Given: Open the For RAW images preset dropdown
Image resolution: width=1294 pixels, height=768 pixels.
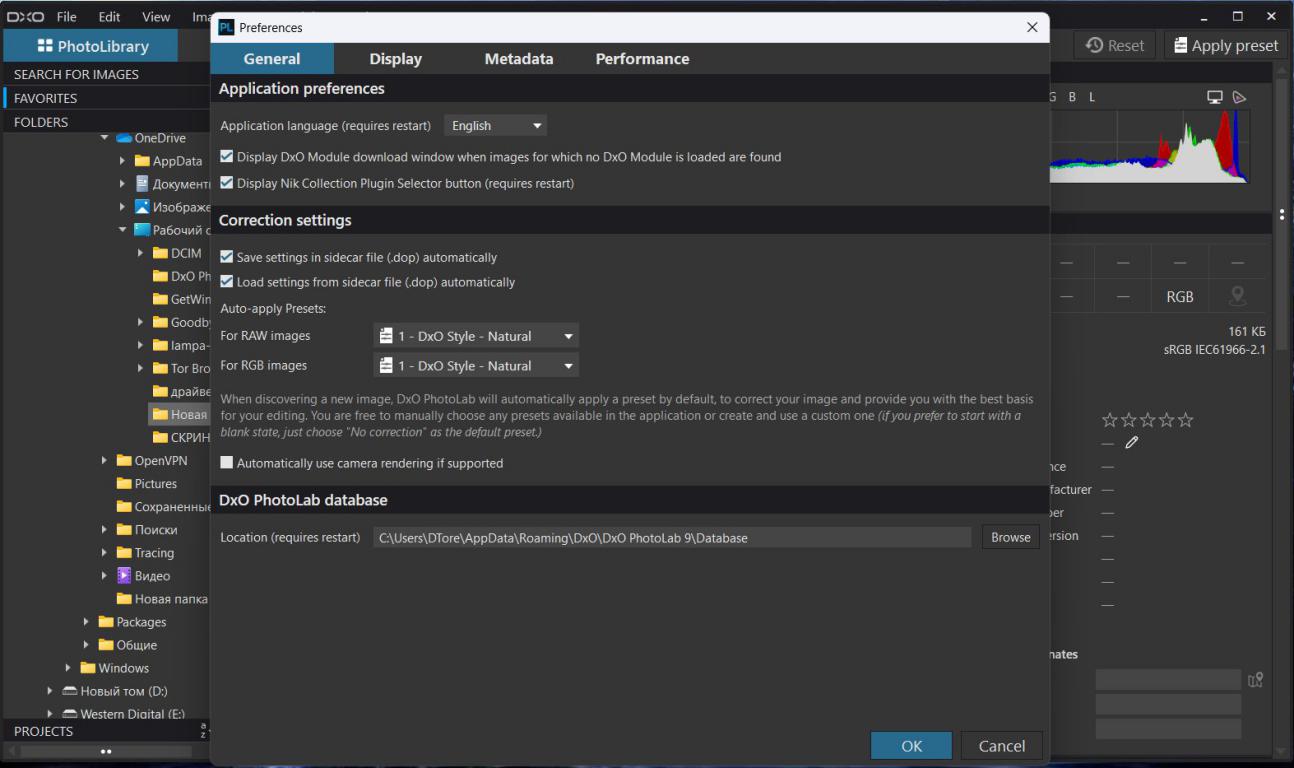Looking at the screenshot, I should click(476, 336).
